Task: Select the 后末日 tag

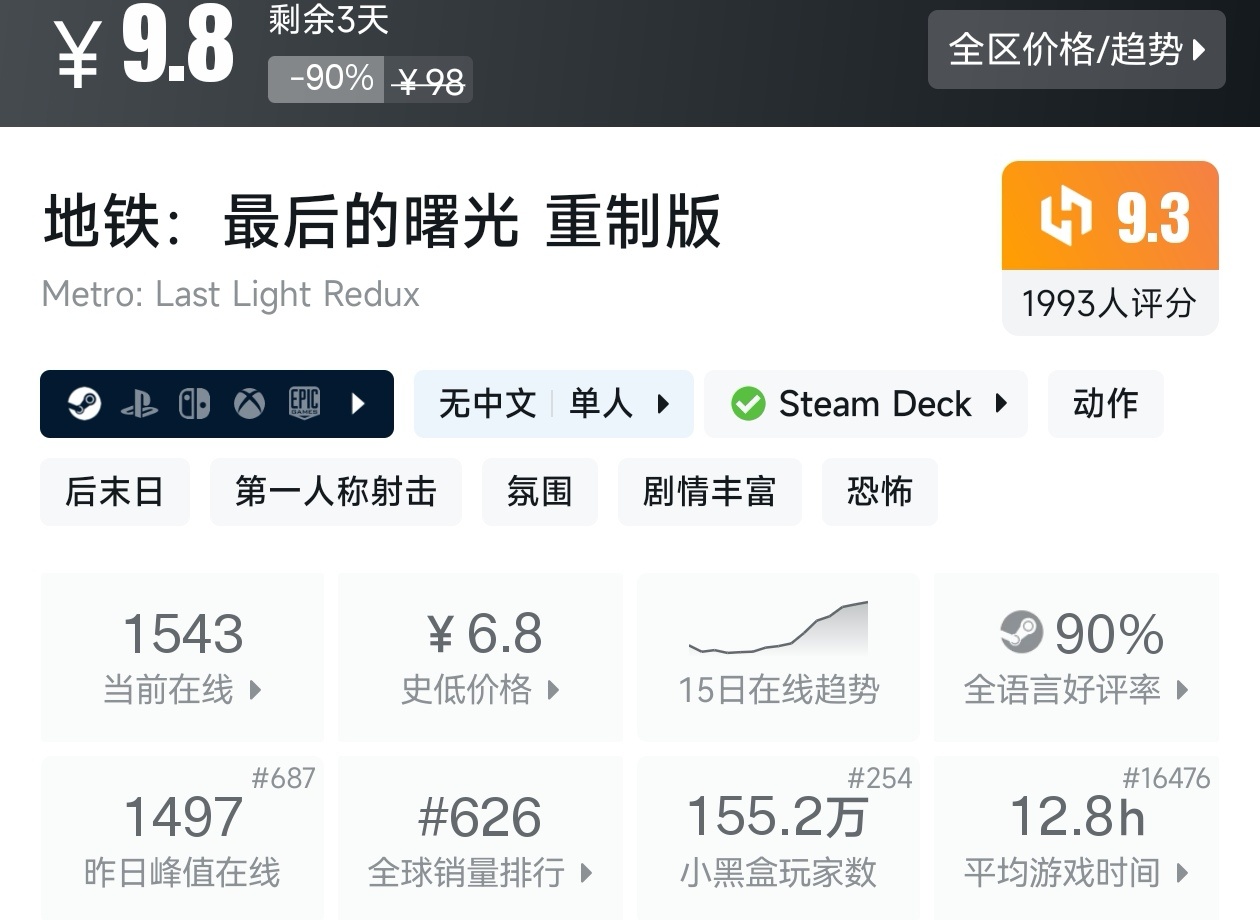Action: (x=114, y=492)
